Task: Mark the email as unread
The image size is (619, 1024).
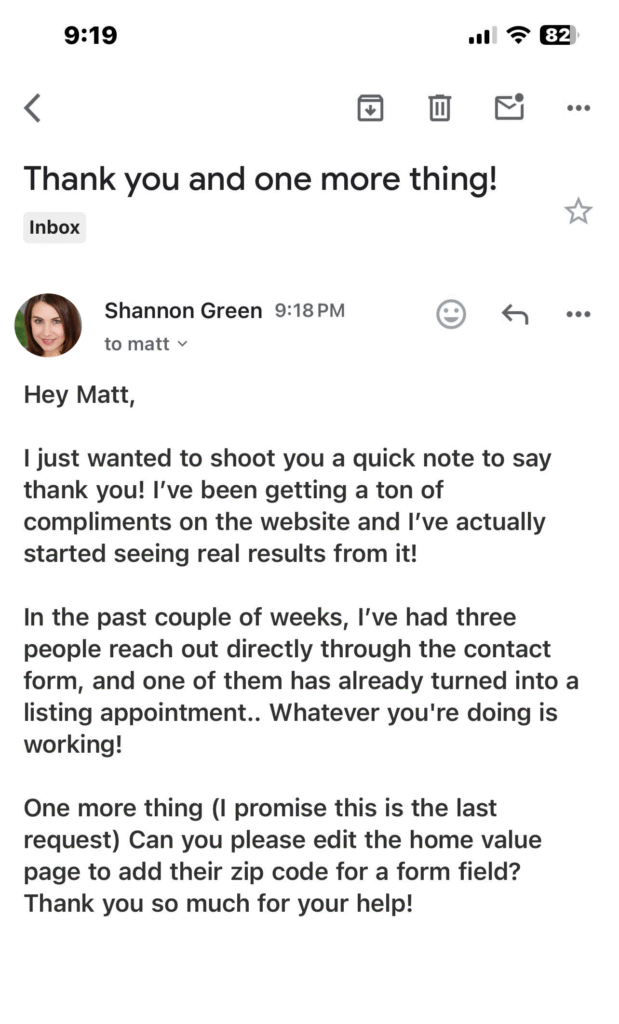Action: click(x=510, y=106)
